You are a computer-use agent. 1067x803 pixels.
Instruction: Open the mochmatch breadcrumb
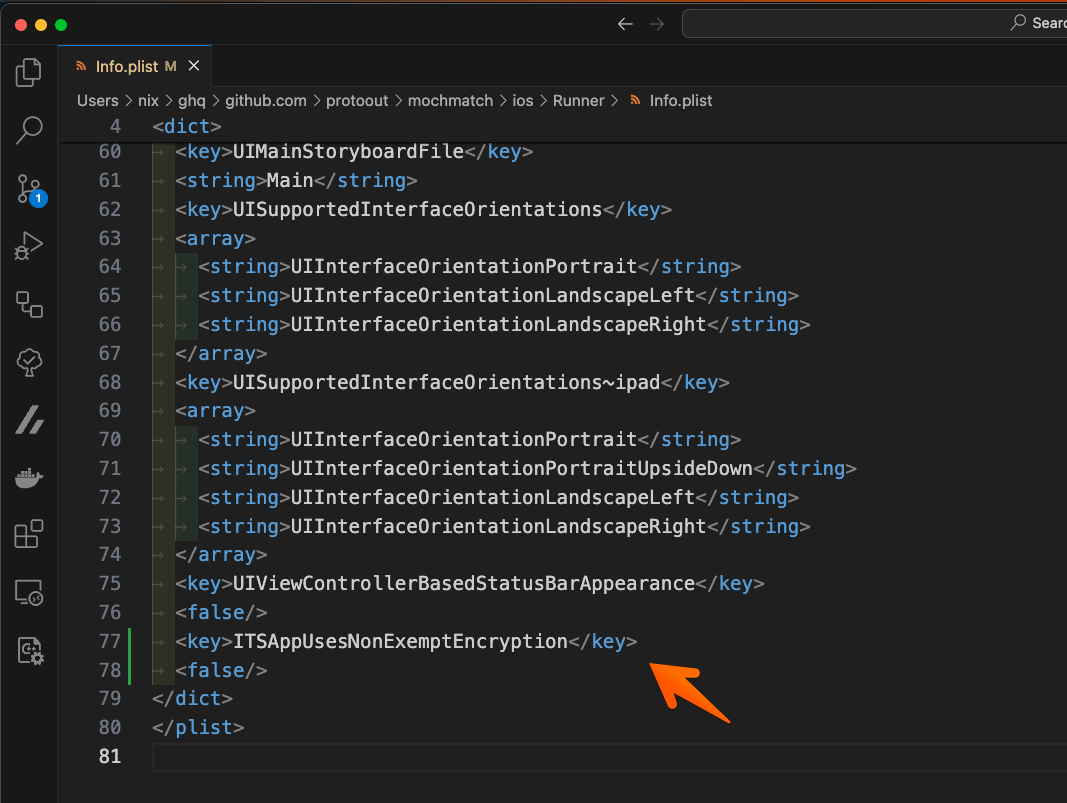(x=450, y=101)
